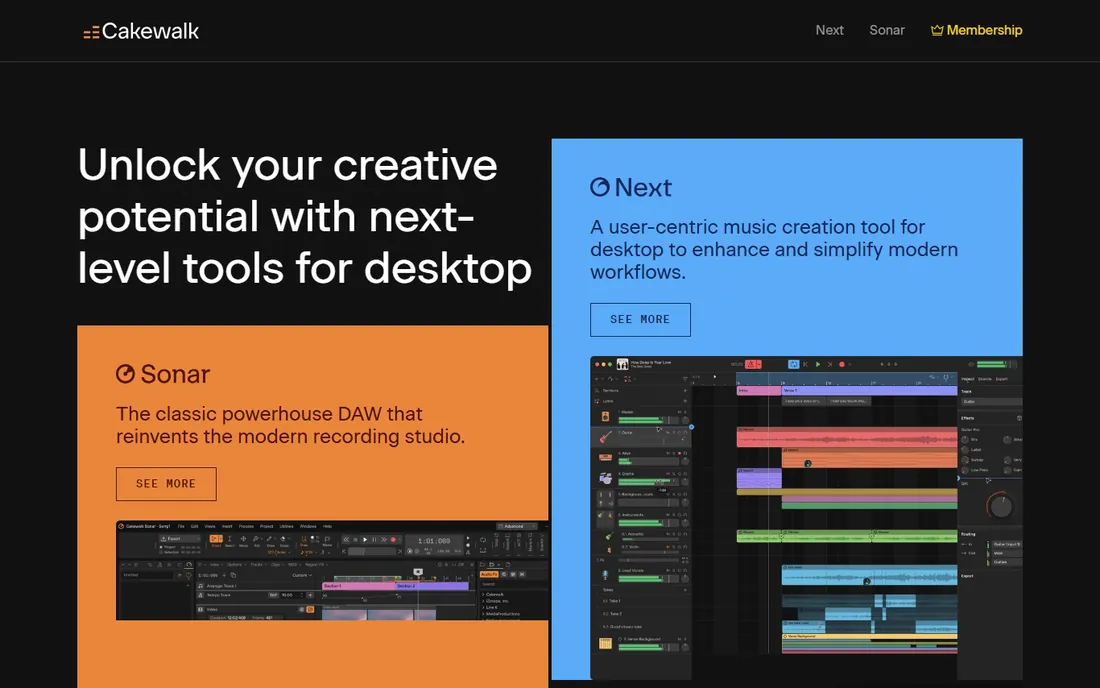Click the purple Verse 1 section in Next
Viewport: 1100px width, 688px height.
pos(869,391)
